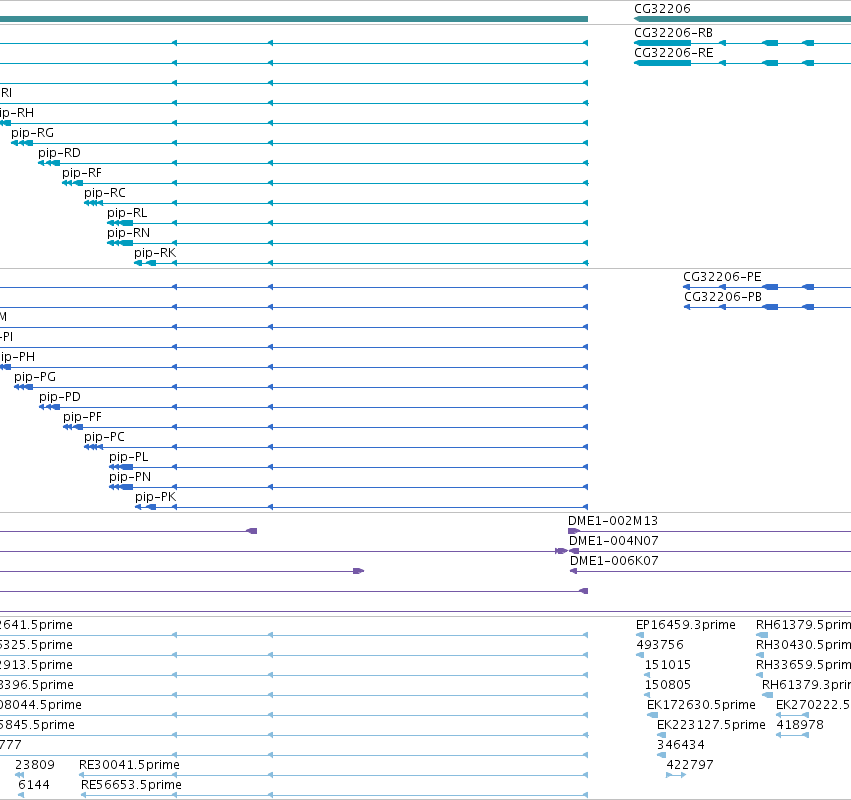Select the 150805 feature label
Viewport: 851px width, 800px height.
pyautogui.click(x=668, y=685)
